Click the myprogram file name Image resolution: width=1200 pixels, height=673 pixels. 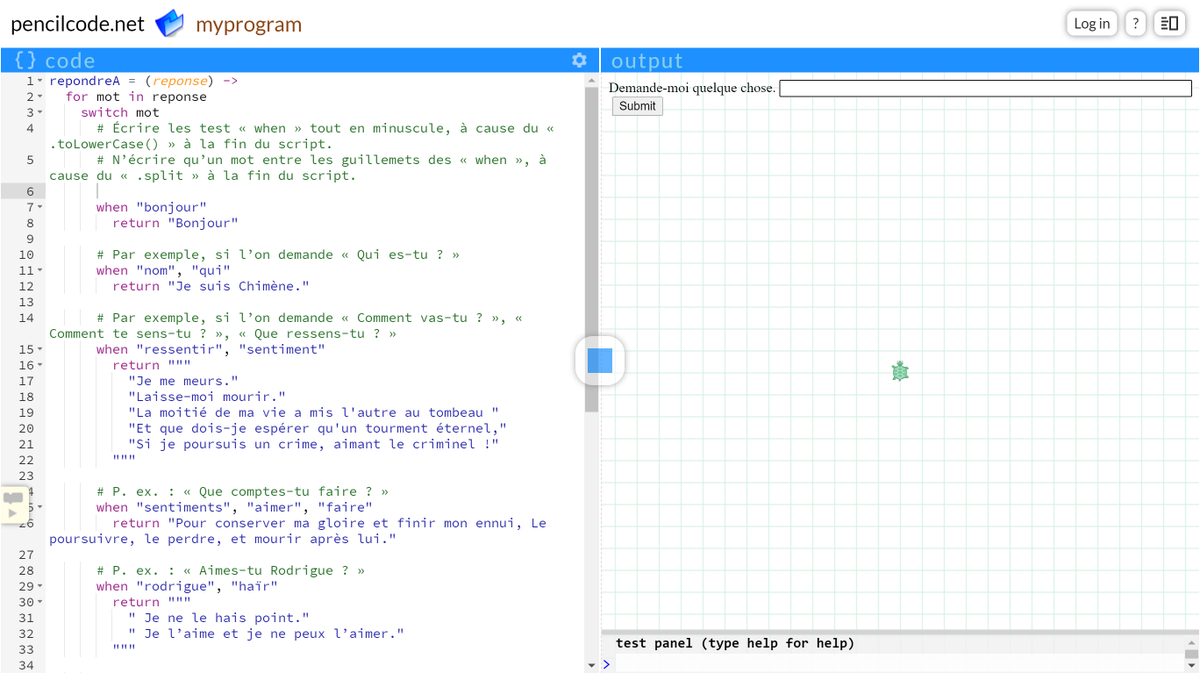click(249, 24)
